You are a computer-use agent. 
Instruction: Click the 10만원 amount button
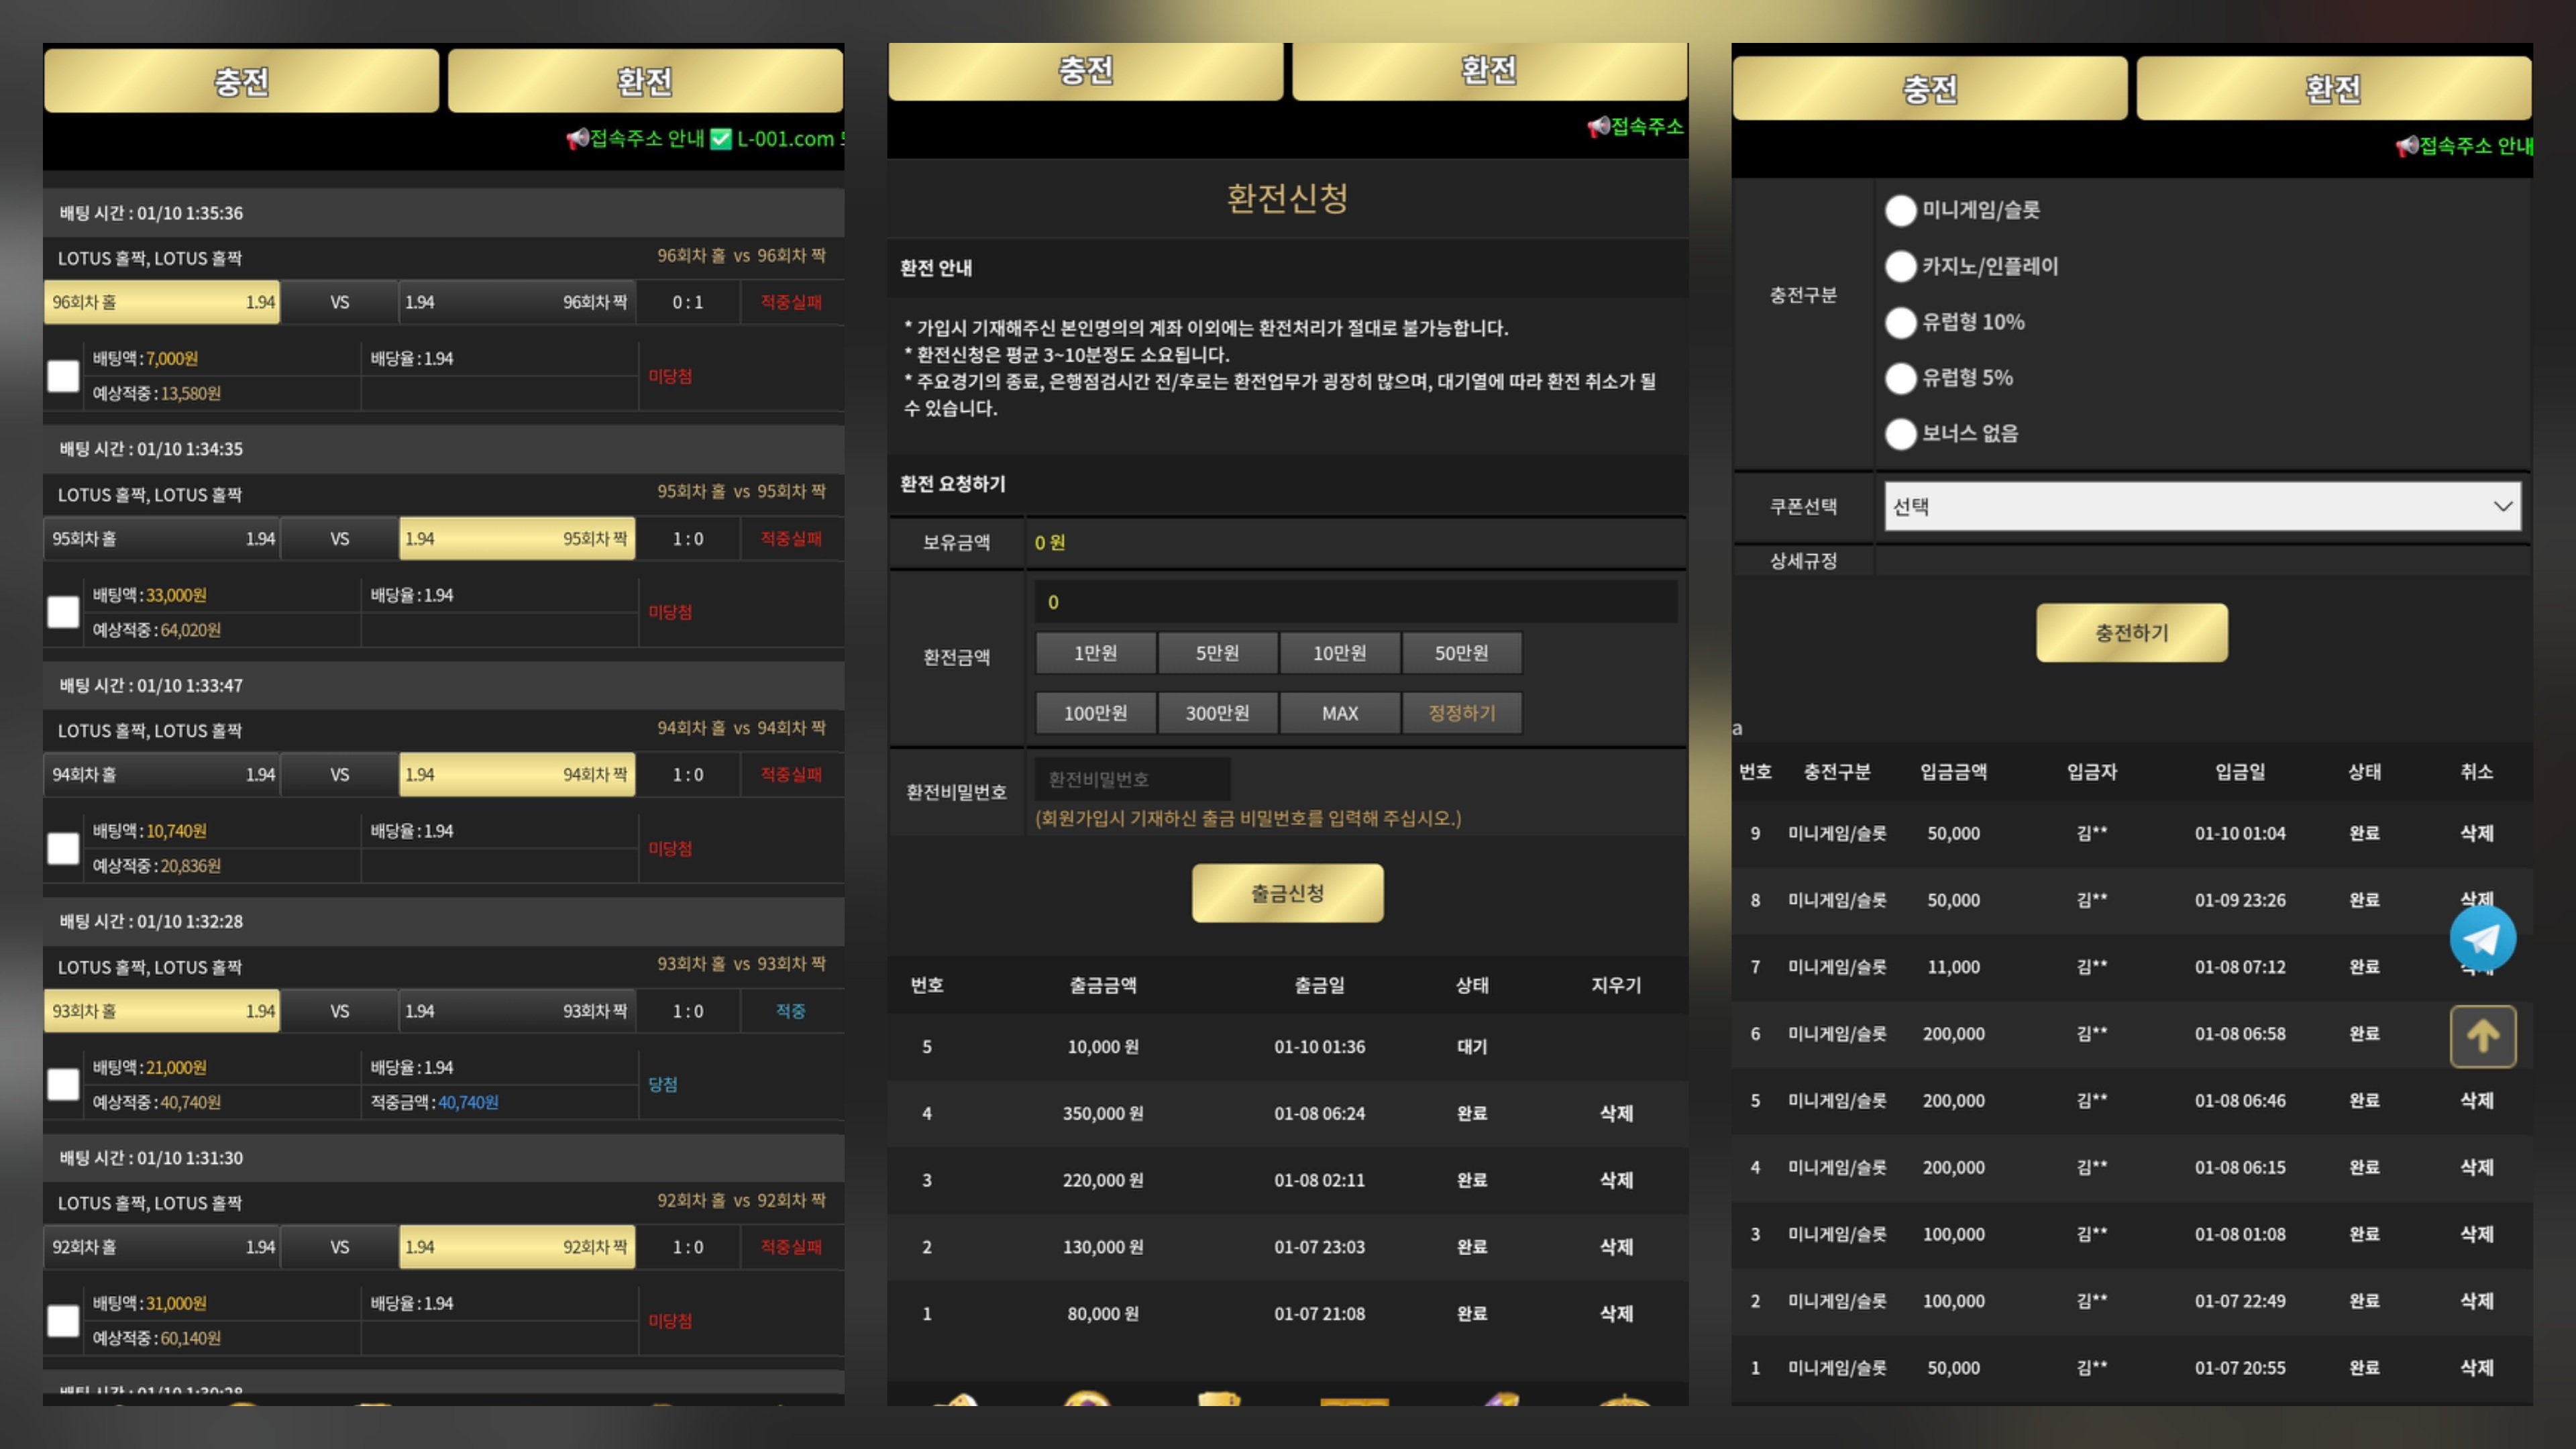pos(1339,653)
